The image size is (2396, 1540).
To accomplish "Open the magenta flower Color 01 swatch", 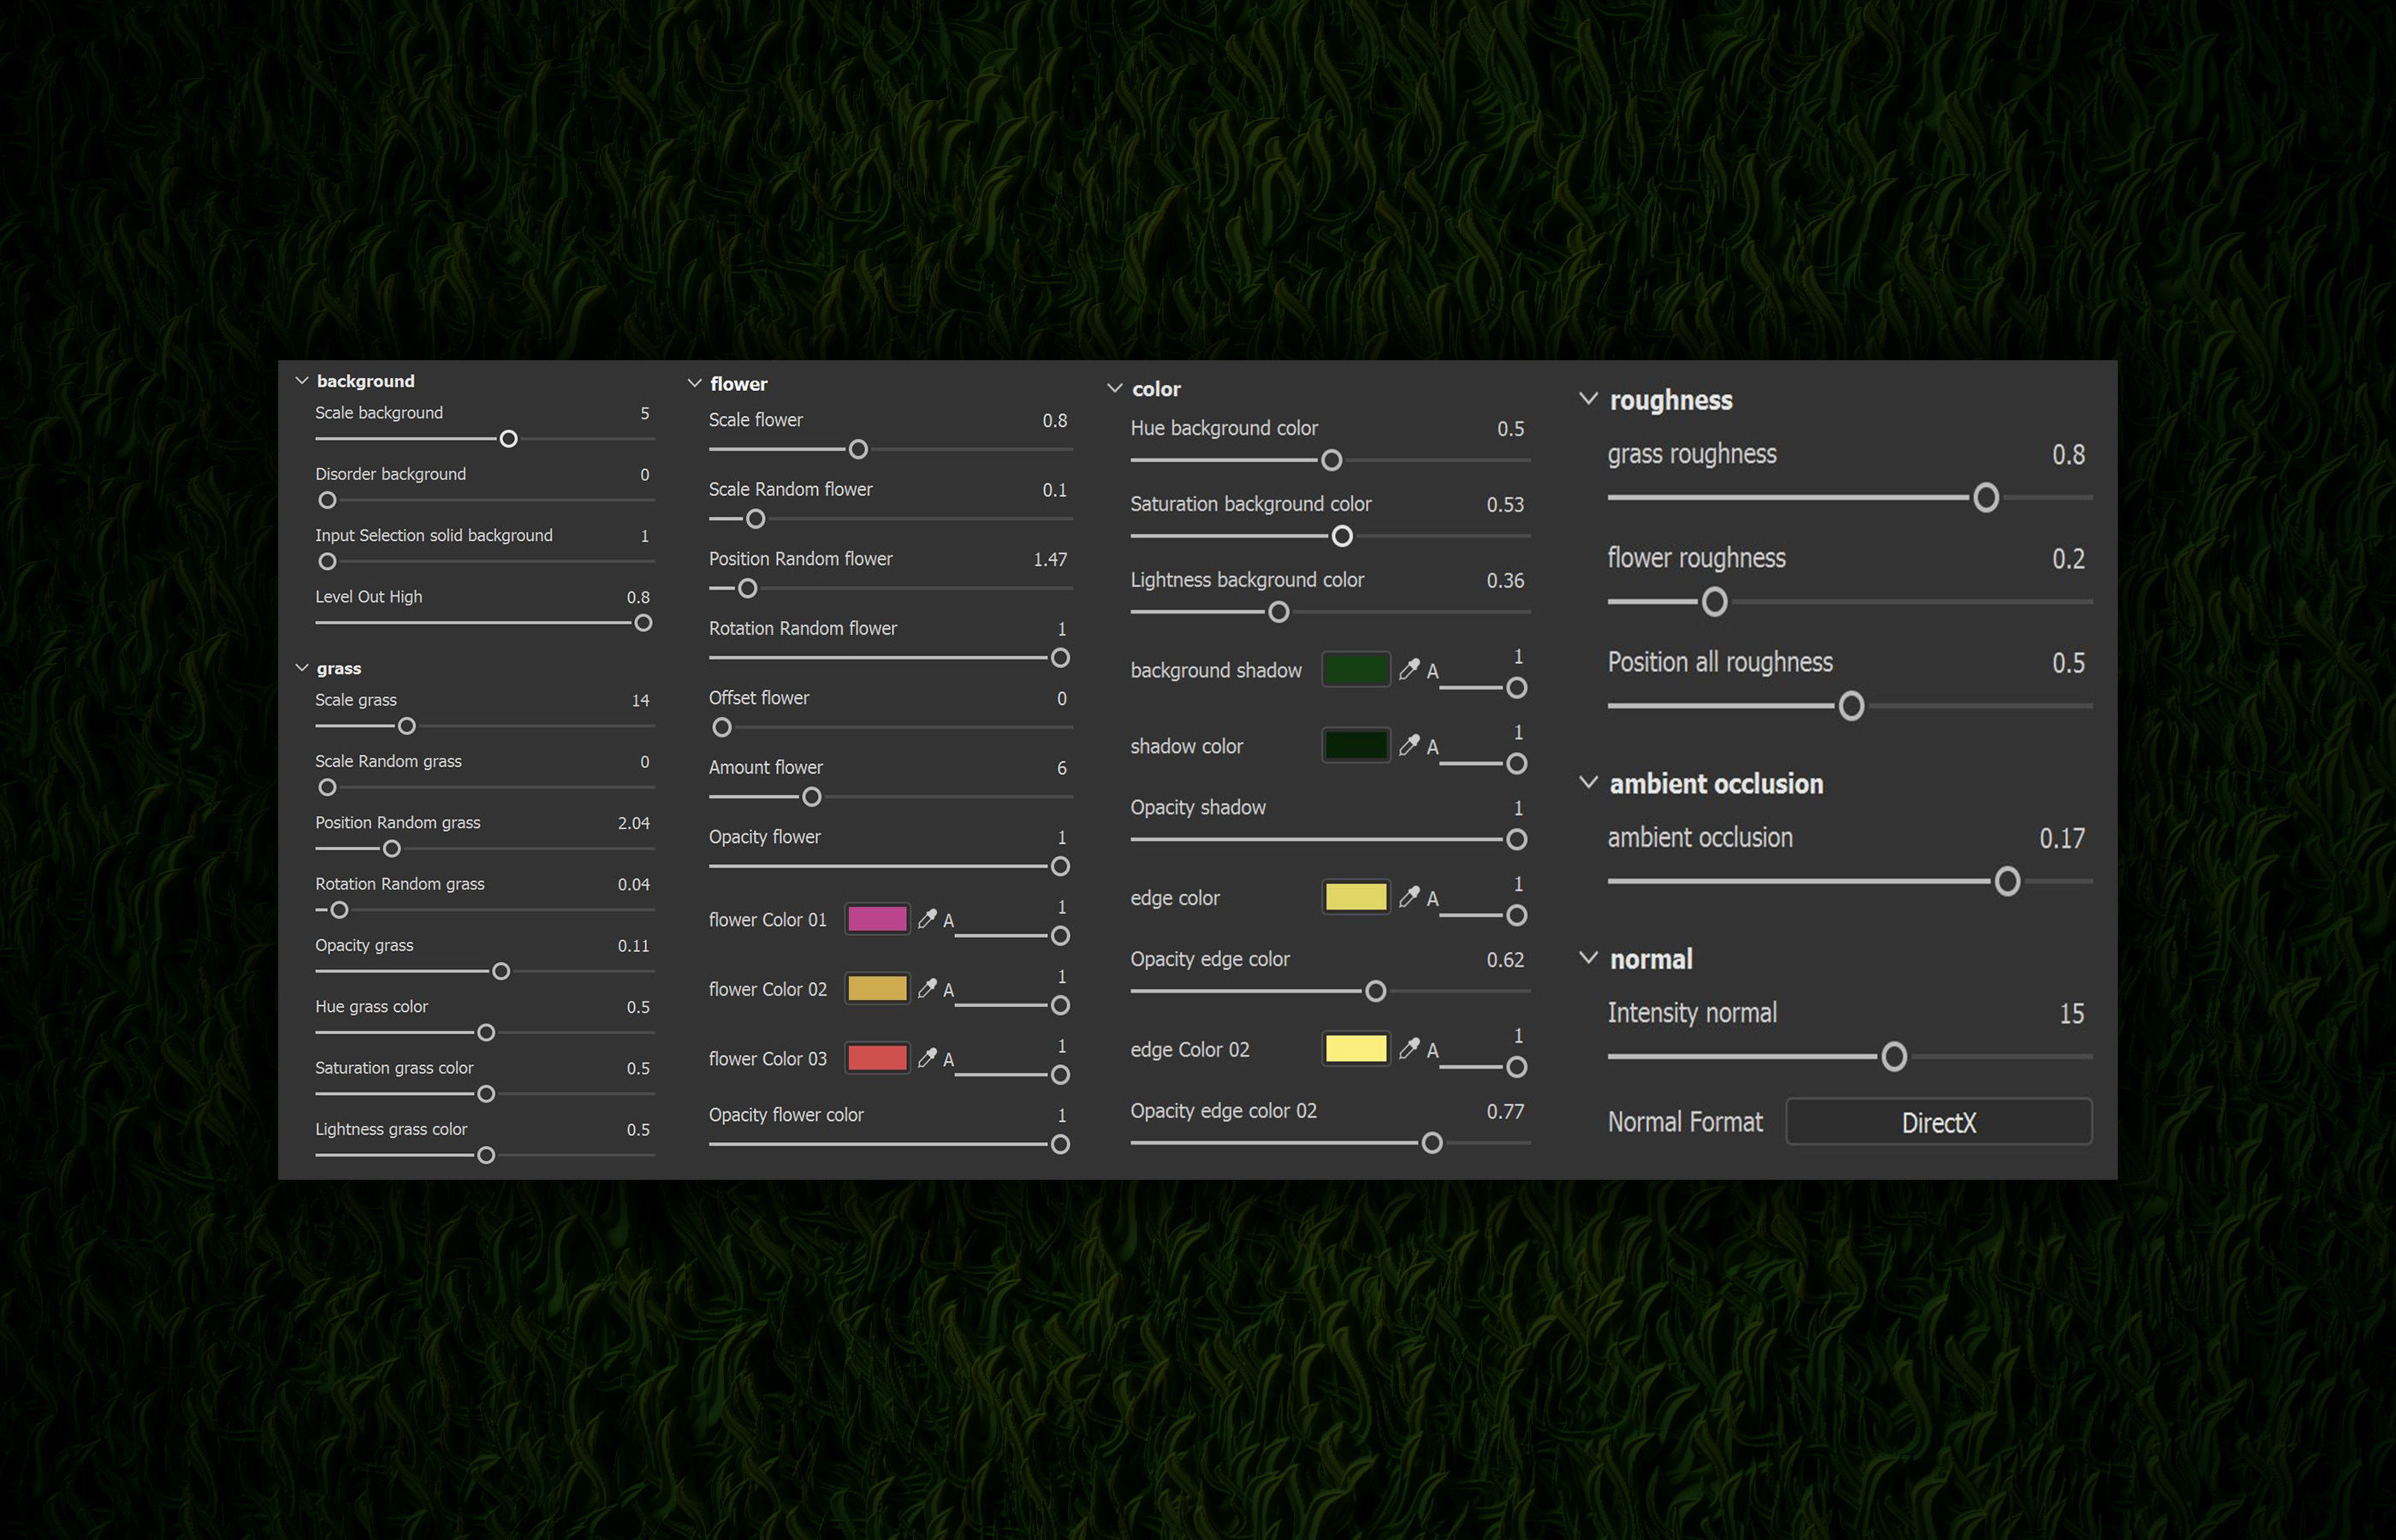I will click(877, 918).
